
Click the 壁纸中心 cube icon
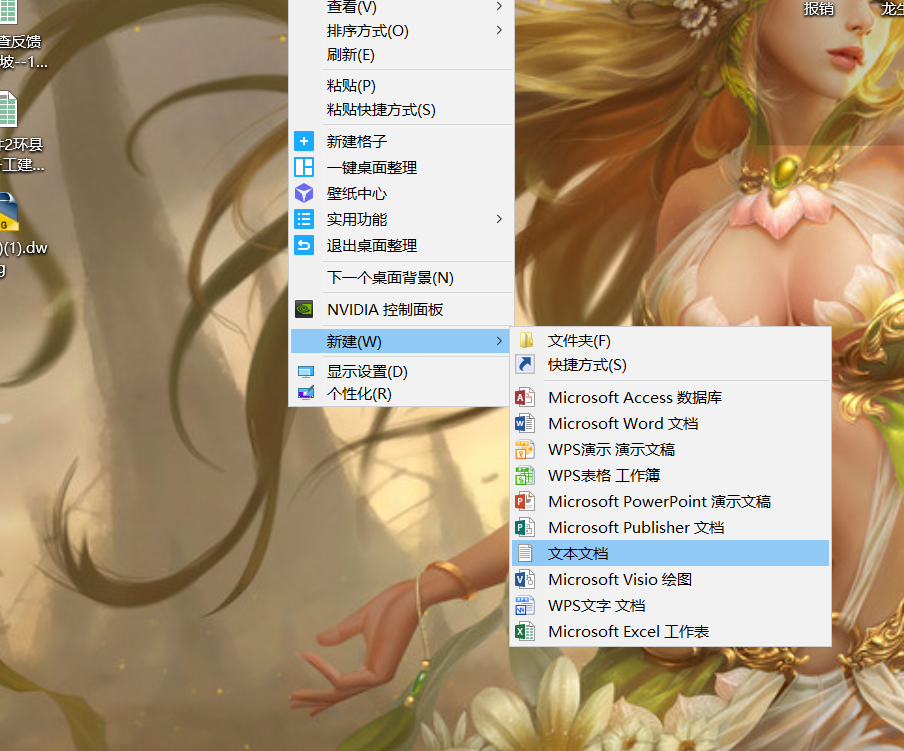(x=304, y=193)
